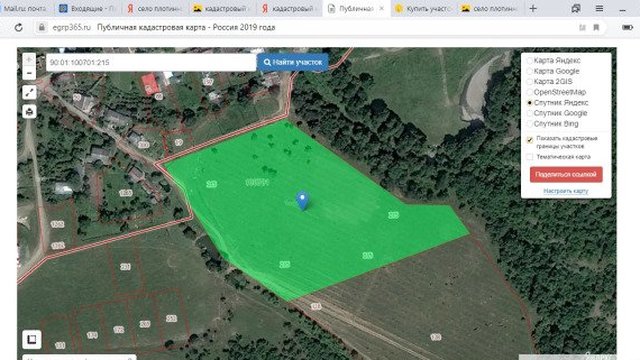
Task: Toggle fullscreen map view
Action: point(29,93)
